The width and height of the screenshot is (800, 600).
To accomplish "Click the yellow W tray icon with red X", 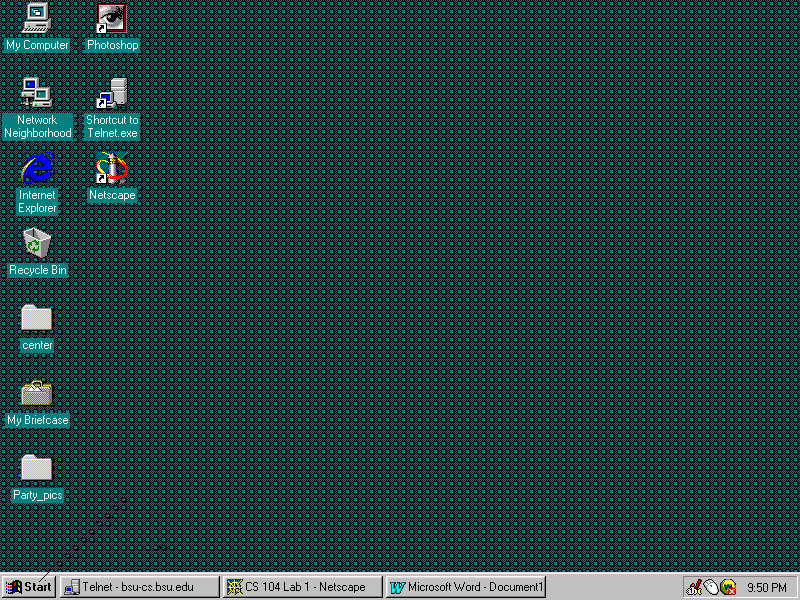I will click(x=728, y=587).
